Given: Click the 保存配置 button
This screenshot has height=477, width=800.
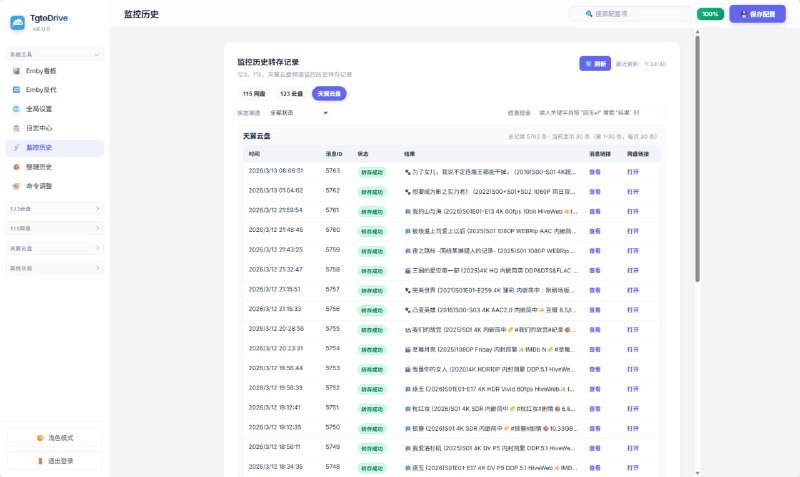Looking at the screenshot, I should (757, 14).
